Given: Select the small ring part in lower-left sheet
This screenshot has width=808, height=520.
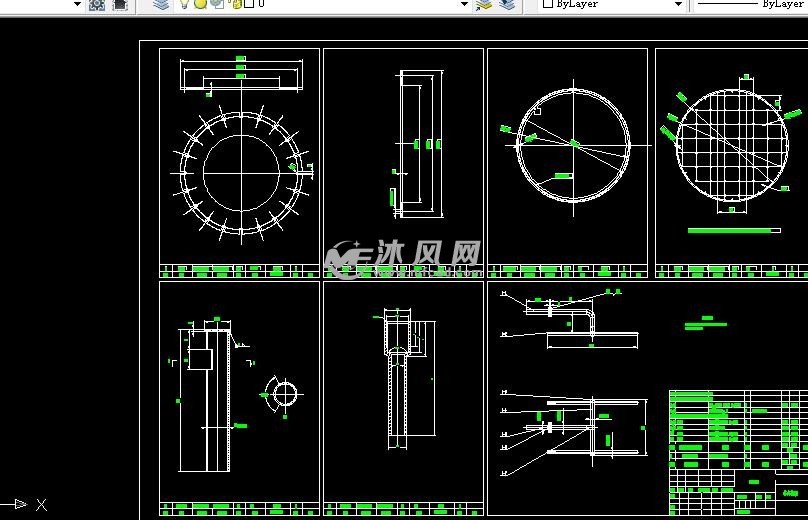Looking at the screenshot, I should pos(285,393).
